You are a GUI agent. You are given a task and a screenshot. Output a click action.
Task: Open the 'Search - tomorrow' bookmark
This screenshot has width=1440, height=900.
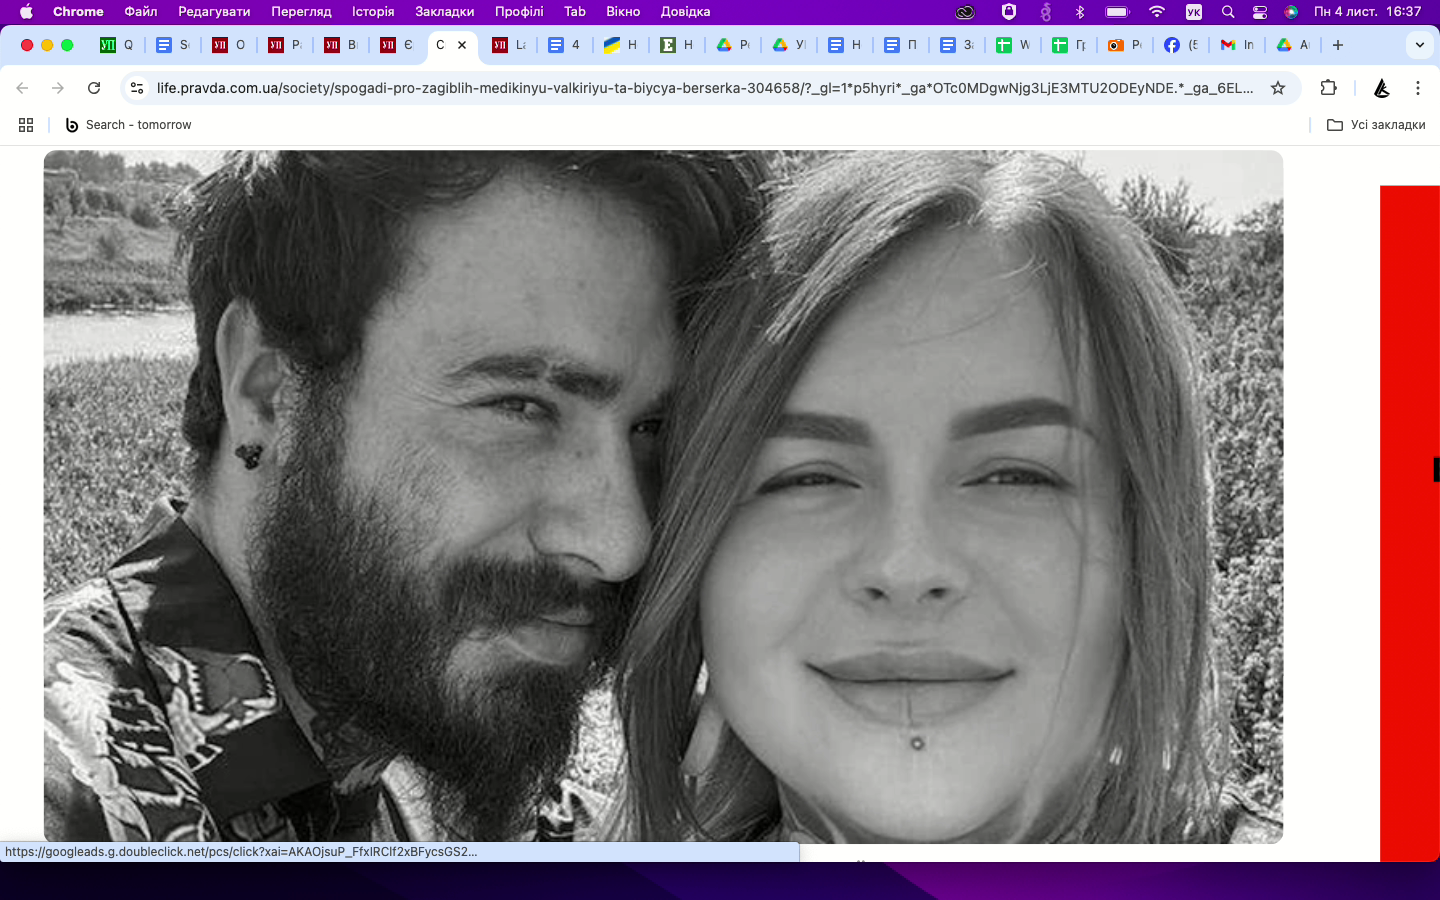(x=128, y=125)
